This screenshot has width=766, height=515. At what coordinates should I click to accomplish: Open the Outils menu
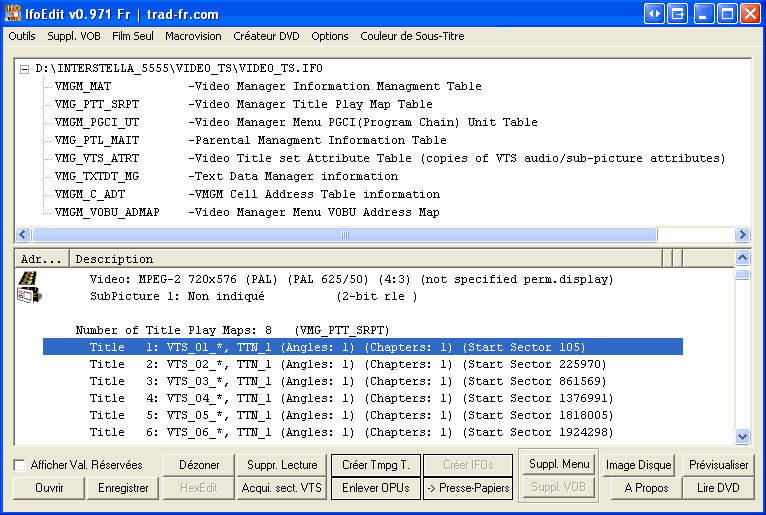tap(22, 36)
